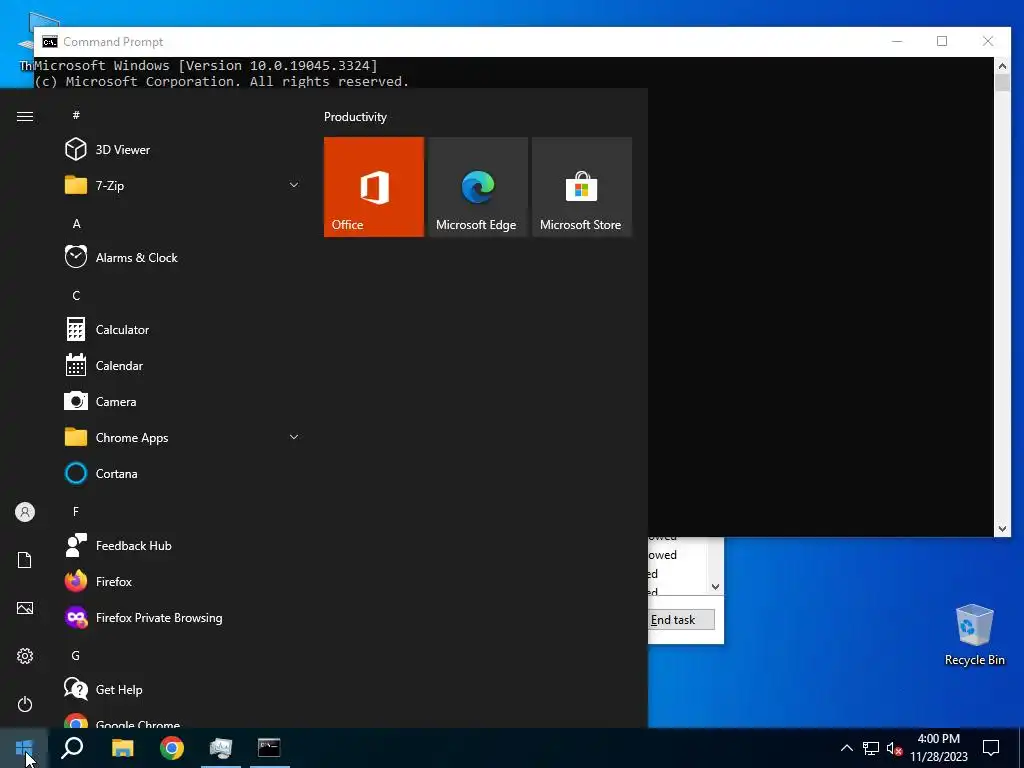This screenshot has height=768, width=1024.
Task: Open taskbar Search magnifier
Action: 72,748
